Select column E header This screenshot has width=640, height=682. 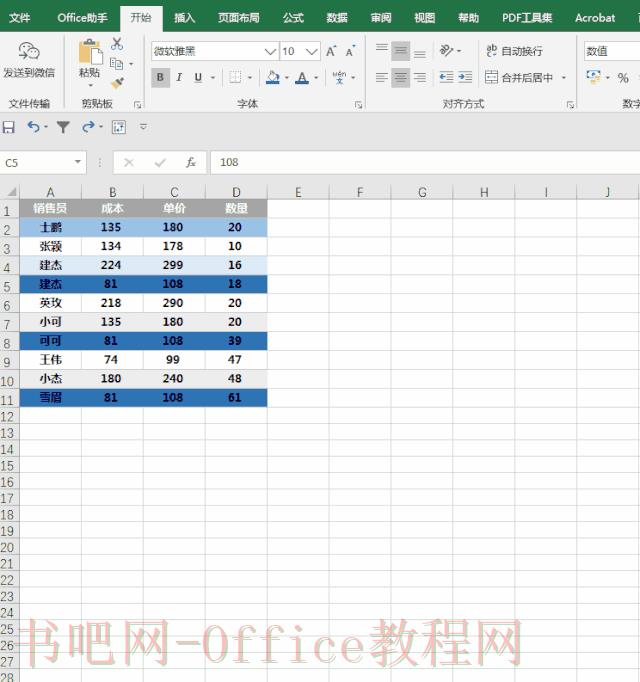298,192
